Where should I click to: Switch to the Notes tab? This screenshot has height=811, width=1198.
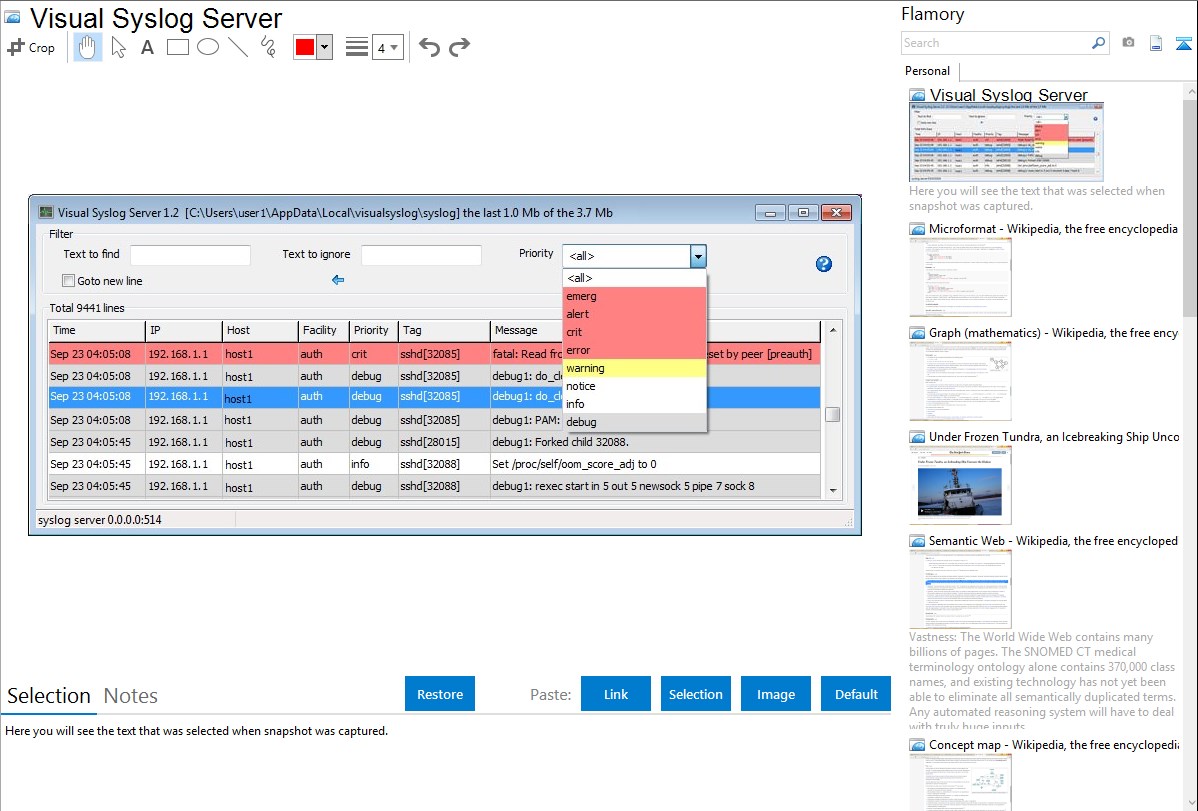click(131, 696)
